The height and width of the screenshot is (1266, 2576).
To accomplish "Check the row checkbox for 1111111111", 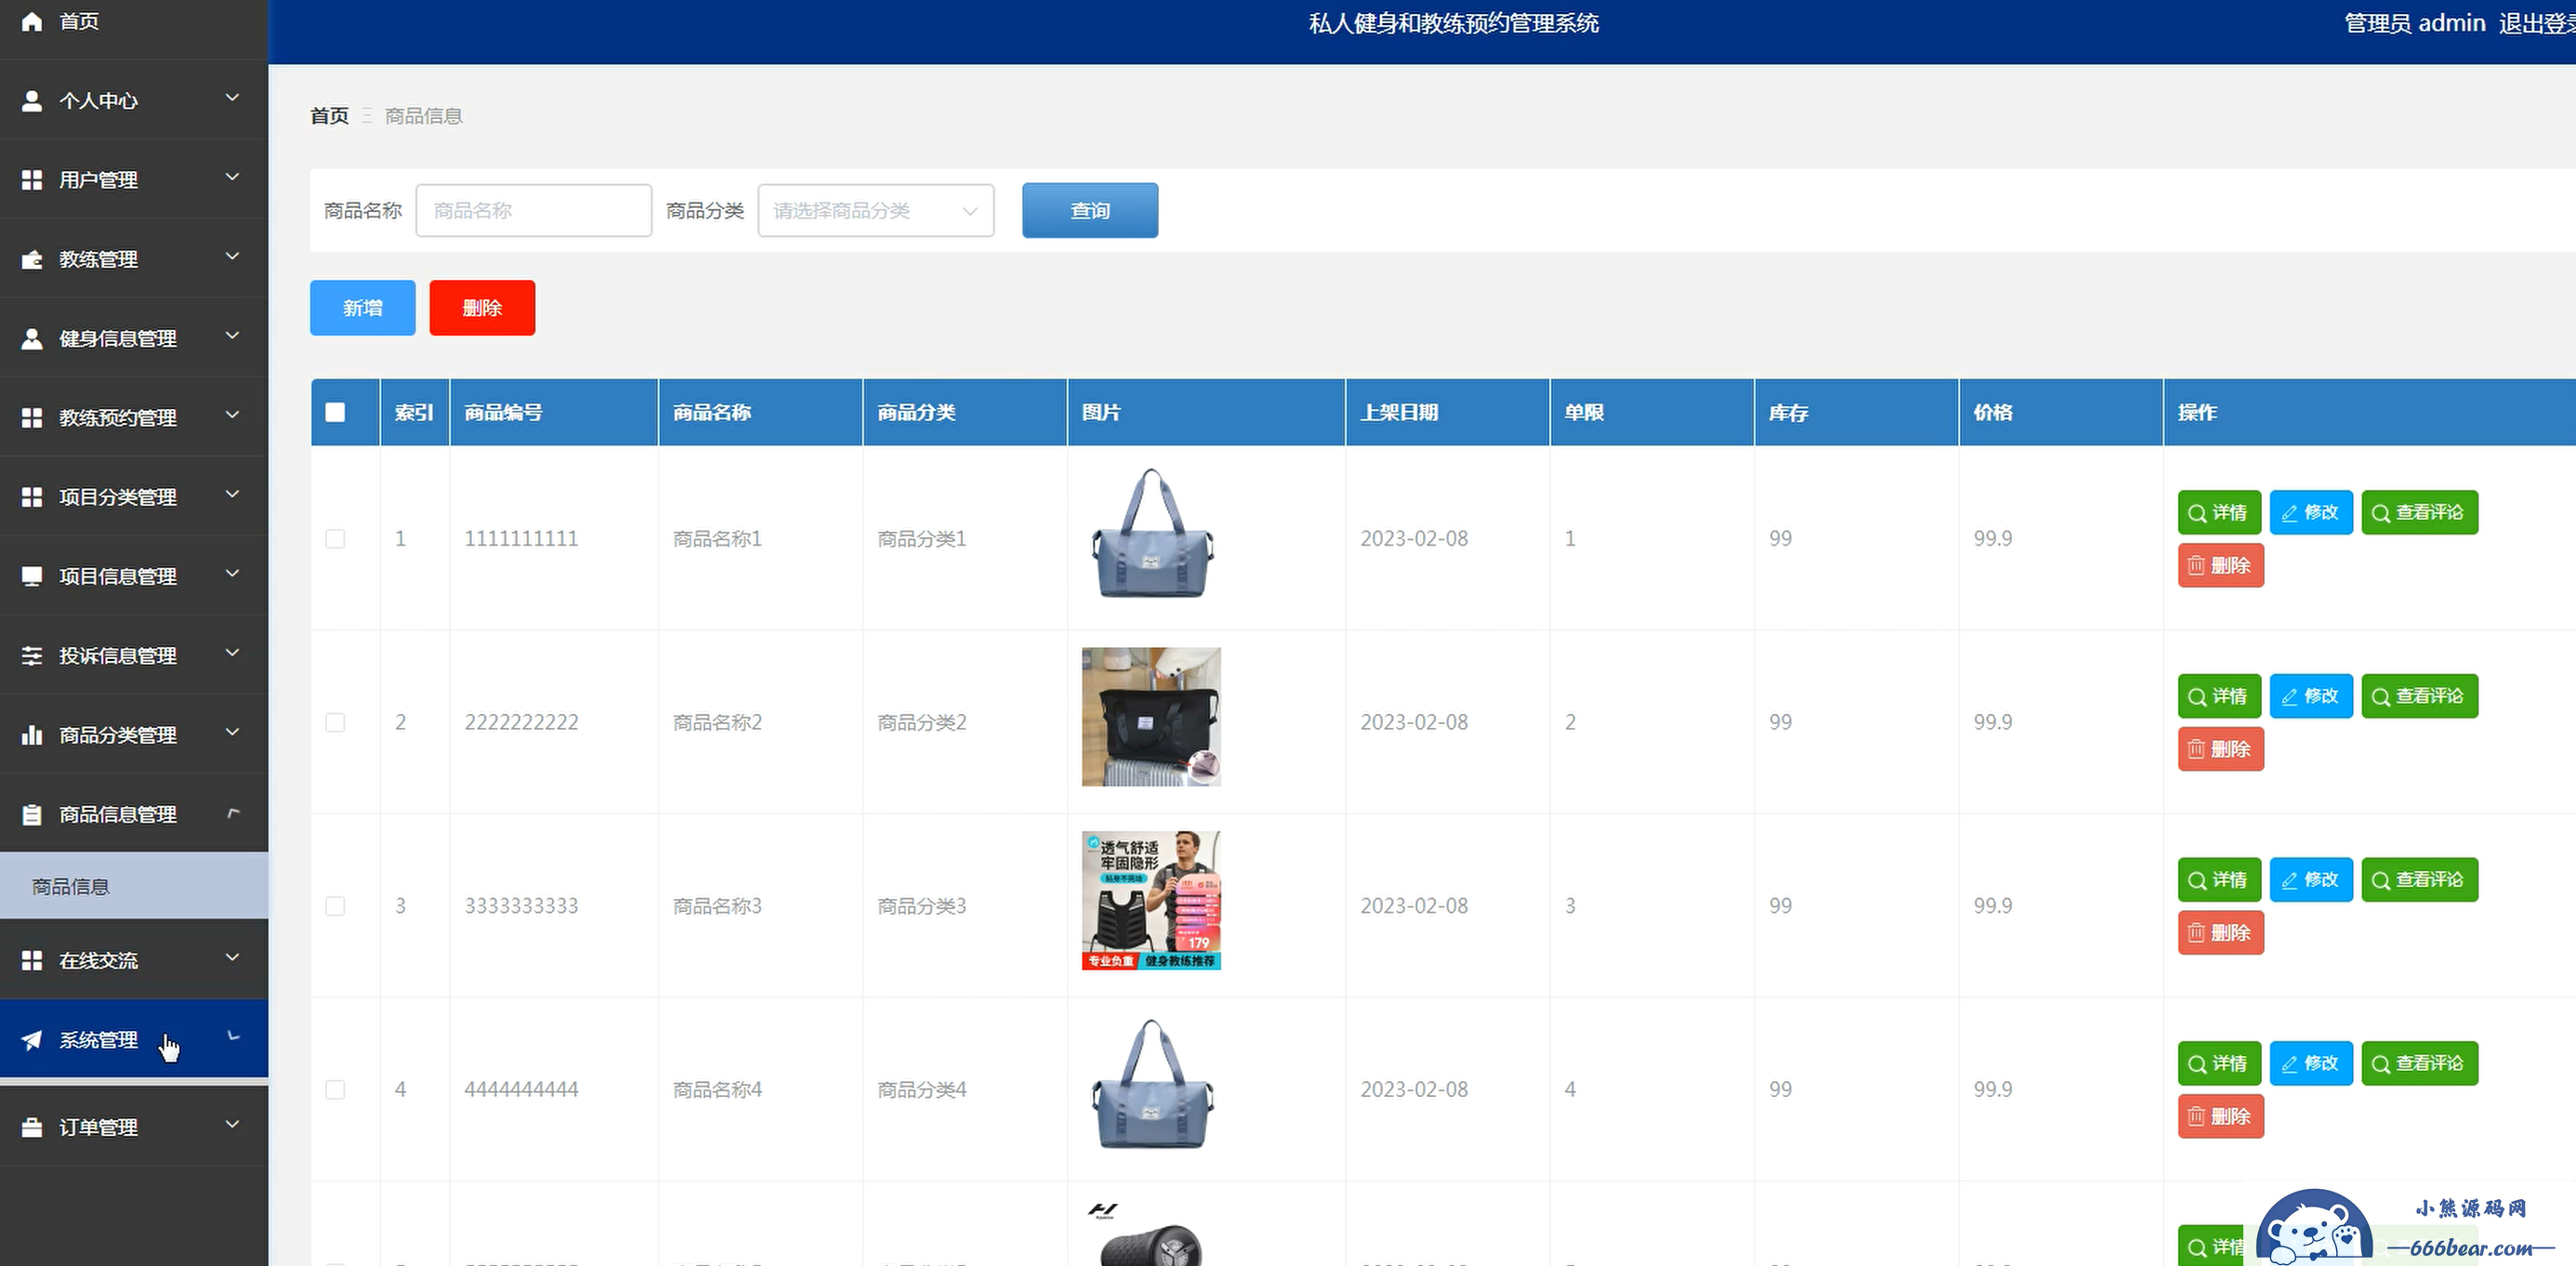I will point(335,539).
